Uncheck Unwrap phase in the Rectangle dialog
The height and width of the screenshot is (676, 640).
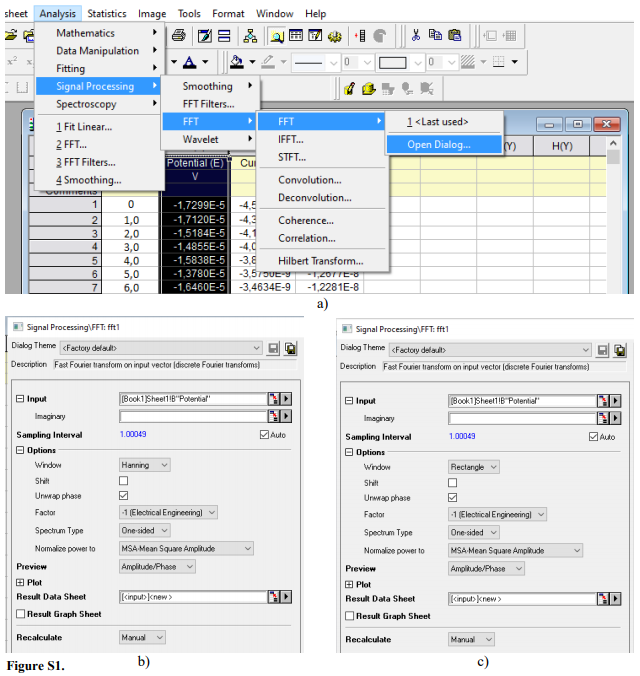click(453, 497)
